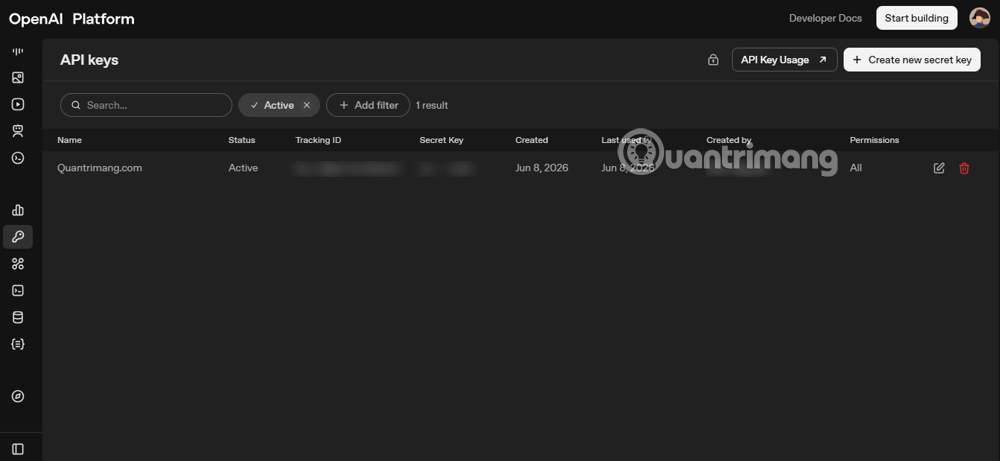Toggle the sidebar collapse panel icon
The image size is (1000, 461).
click(x=18, y=450)
